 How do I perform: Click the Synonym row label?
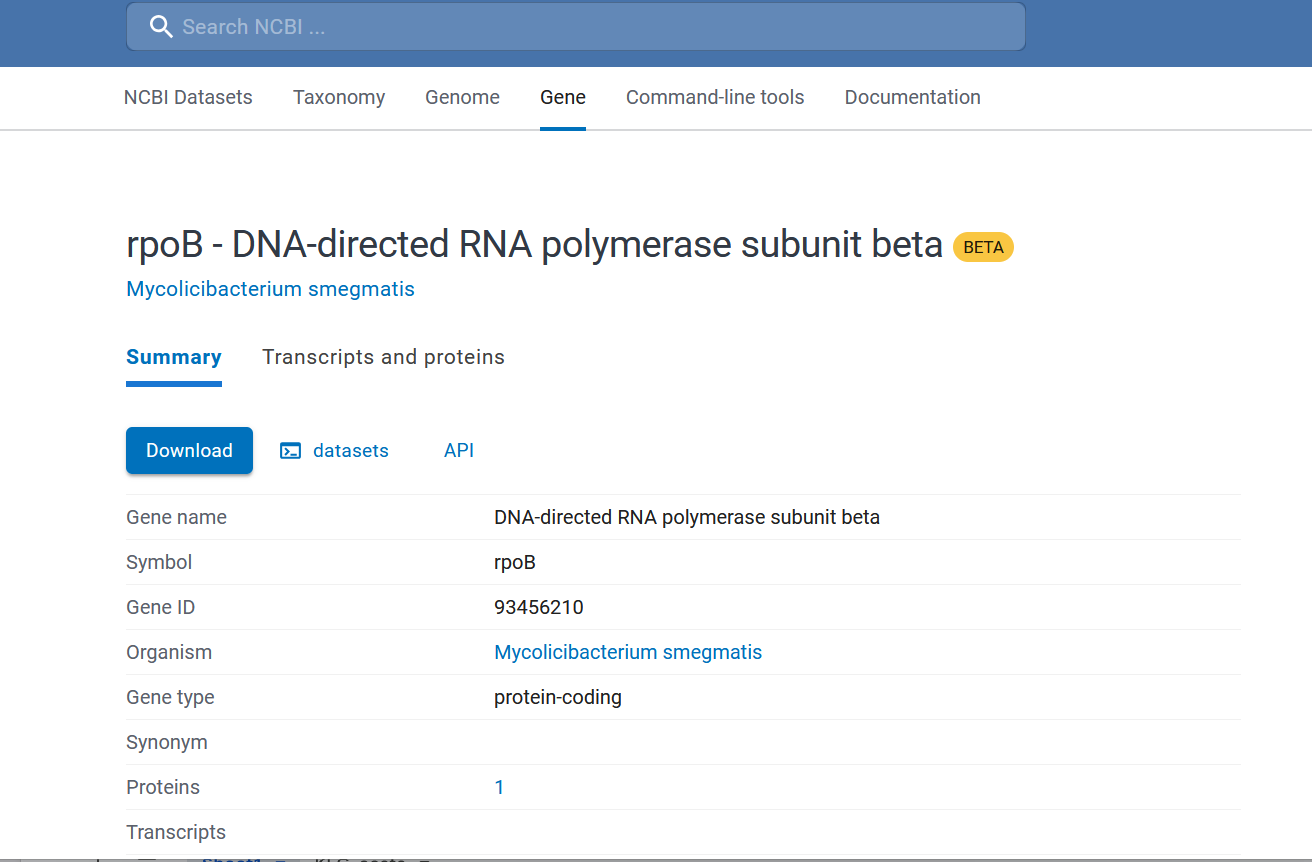coord(167,742)
